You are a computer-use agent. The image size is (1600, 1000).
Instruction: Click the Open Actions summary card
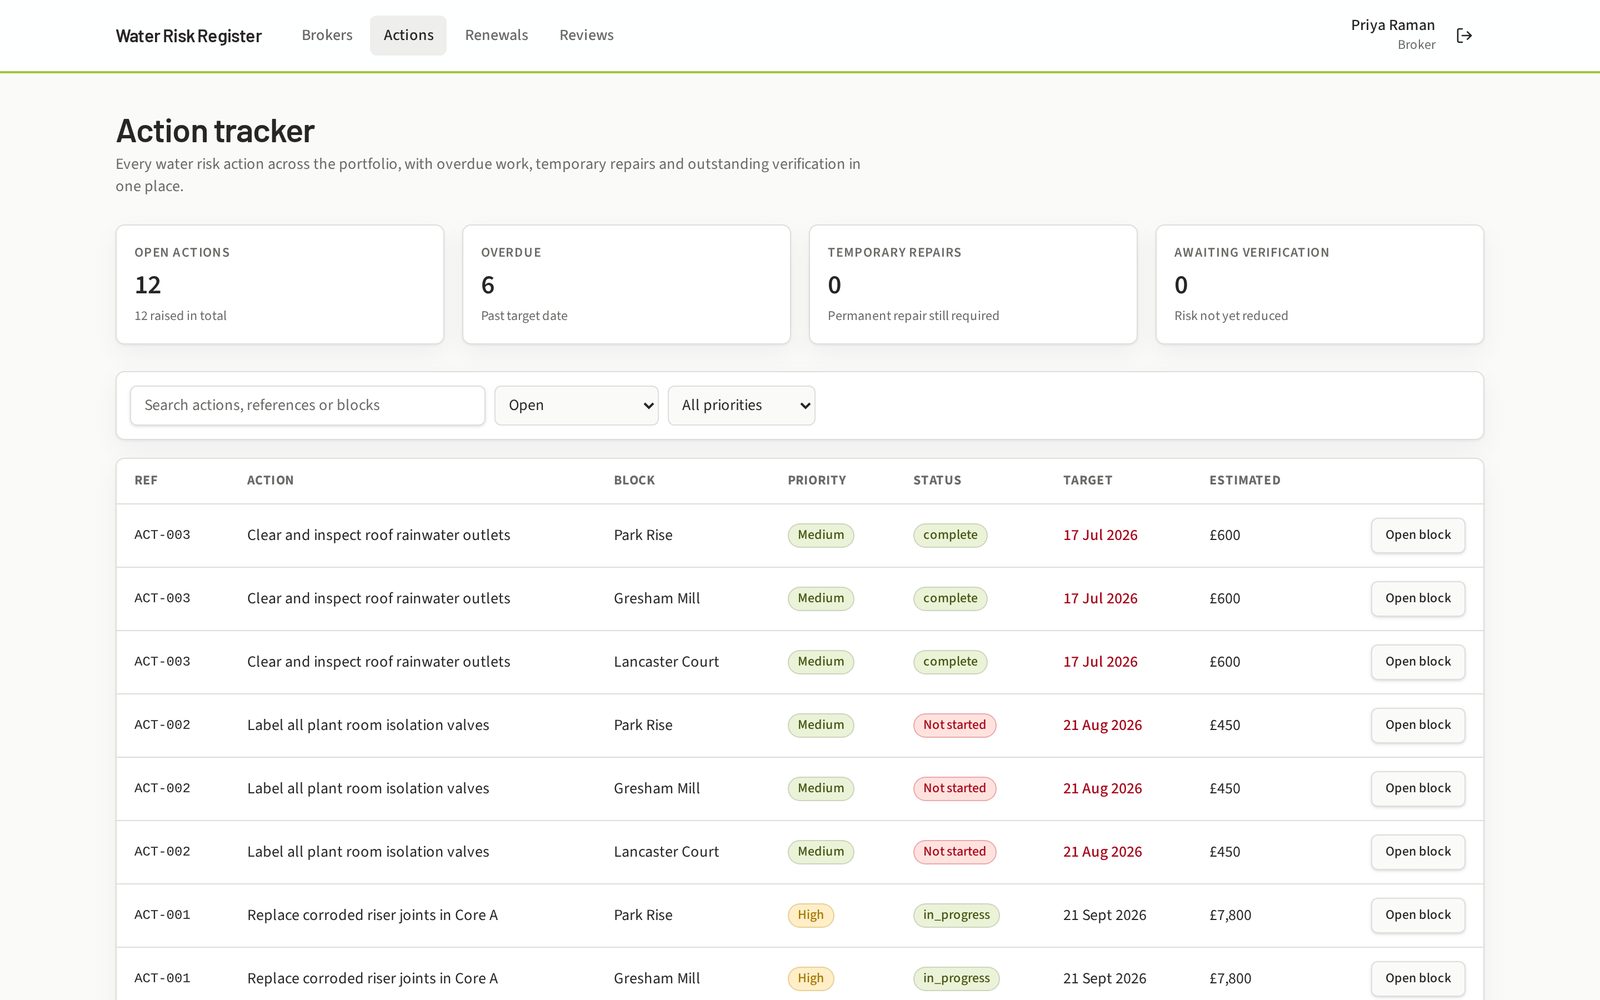click(280, 284)
